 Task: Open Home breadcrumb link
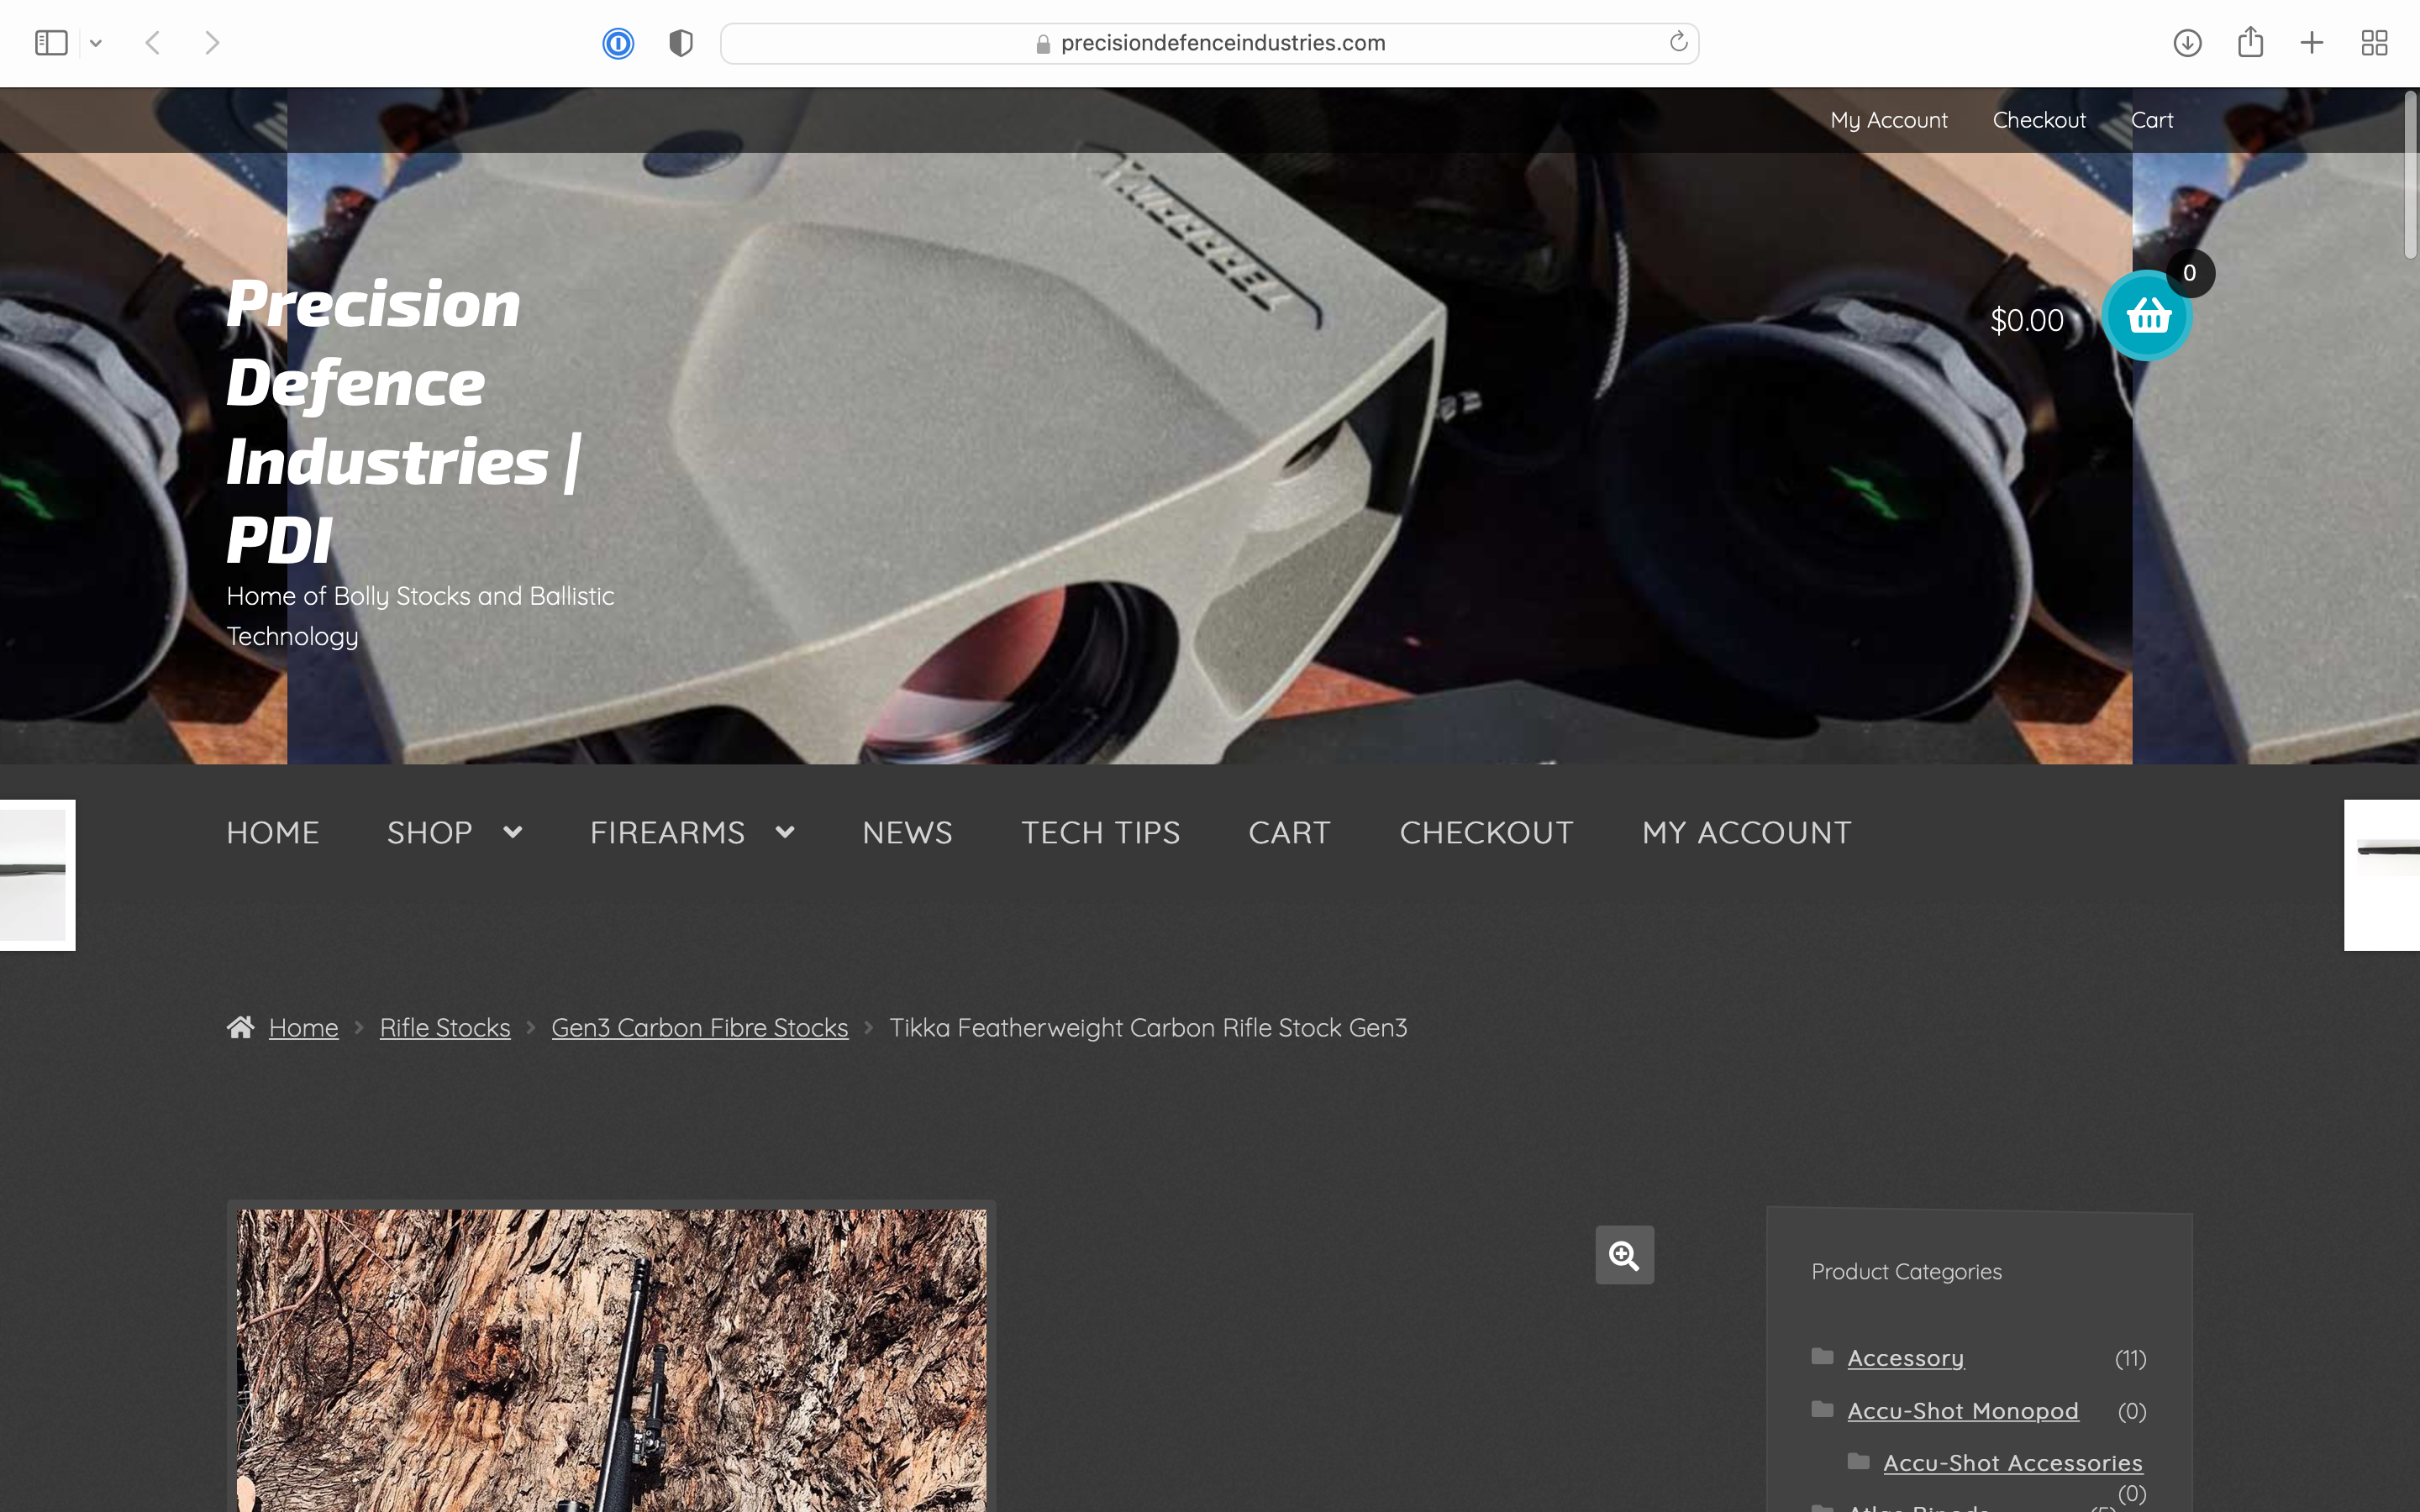(x=303, y=1028)
